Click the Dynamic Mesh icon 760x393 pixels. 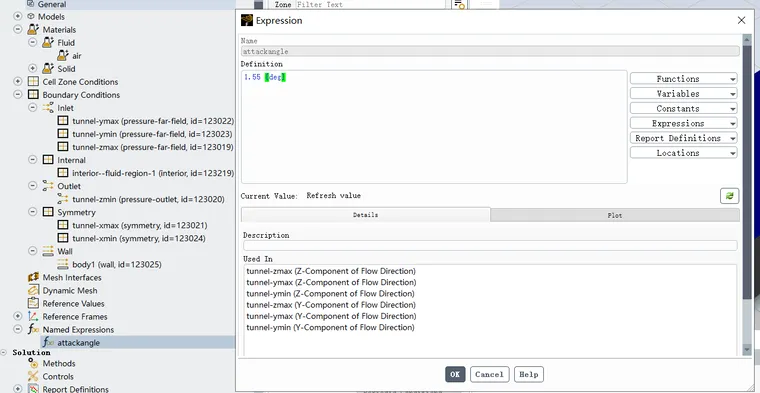(x=33, y=290)
